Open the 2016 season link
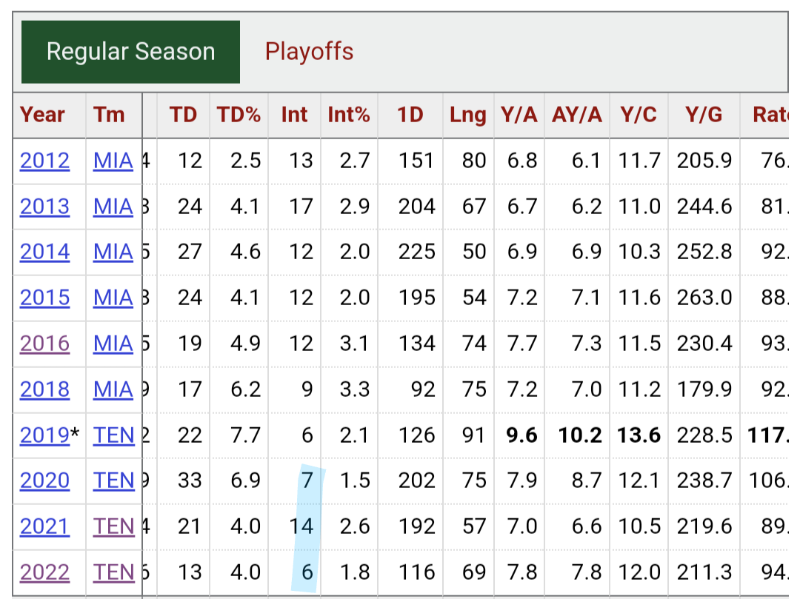Image resolution: width=800 pixels, height=599 pixels. click(x=45, y=343)
